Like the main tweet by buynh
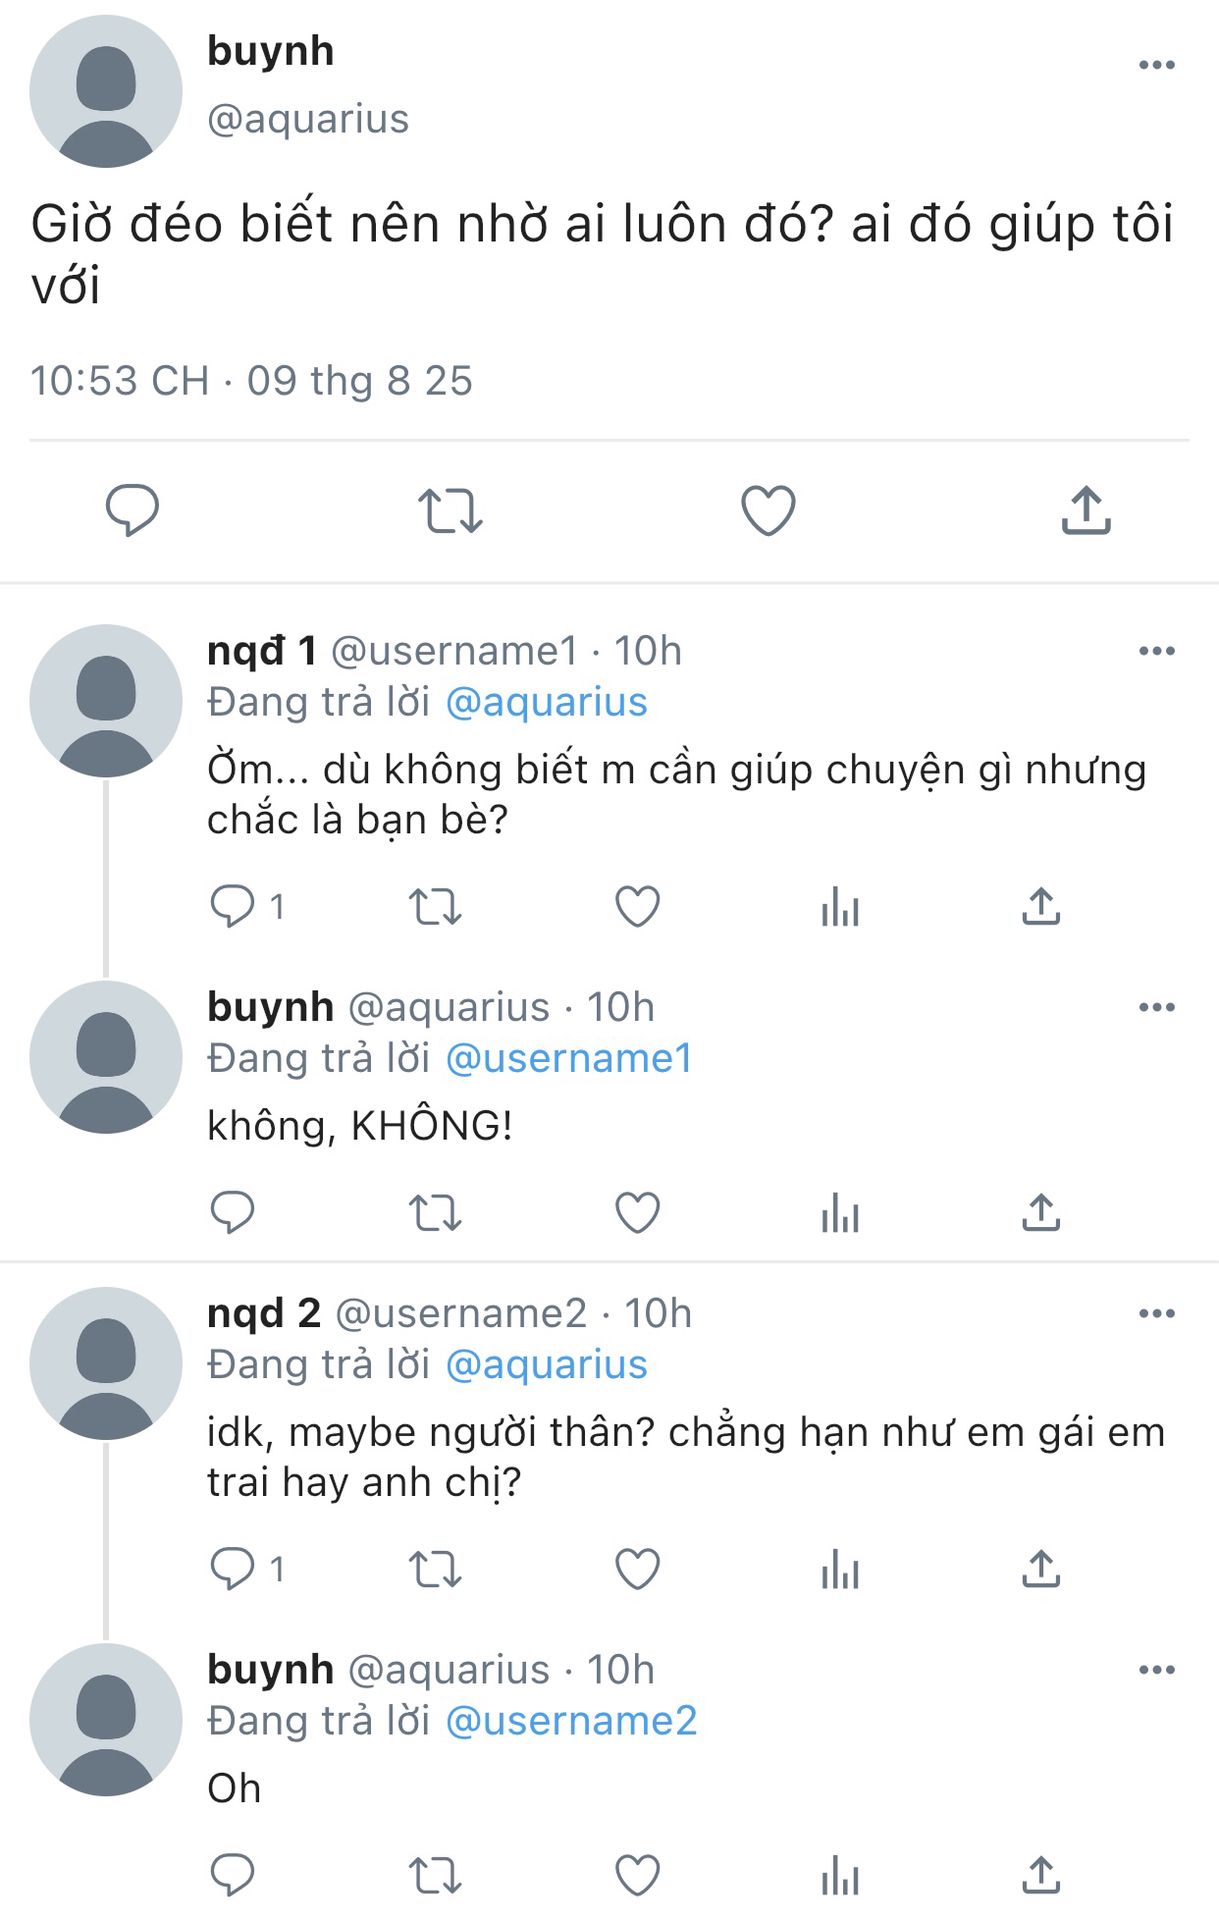 pyautogui.click(x=768, y=510)
